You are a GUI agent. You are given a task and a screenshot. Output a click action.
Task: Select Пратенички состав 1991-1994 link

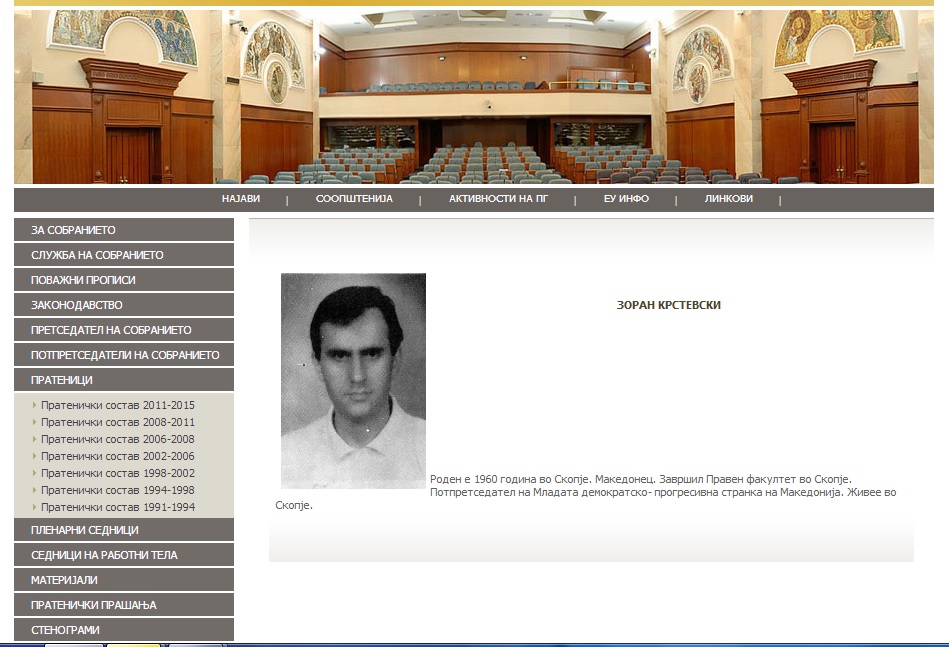pos(117,508)
